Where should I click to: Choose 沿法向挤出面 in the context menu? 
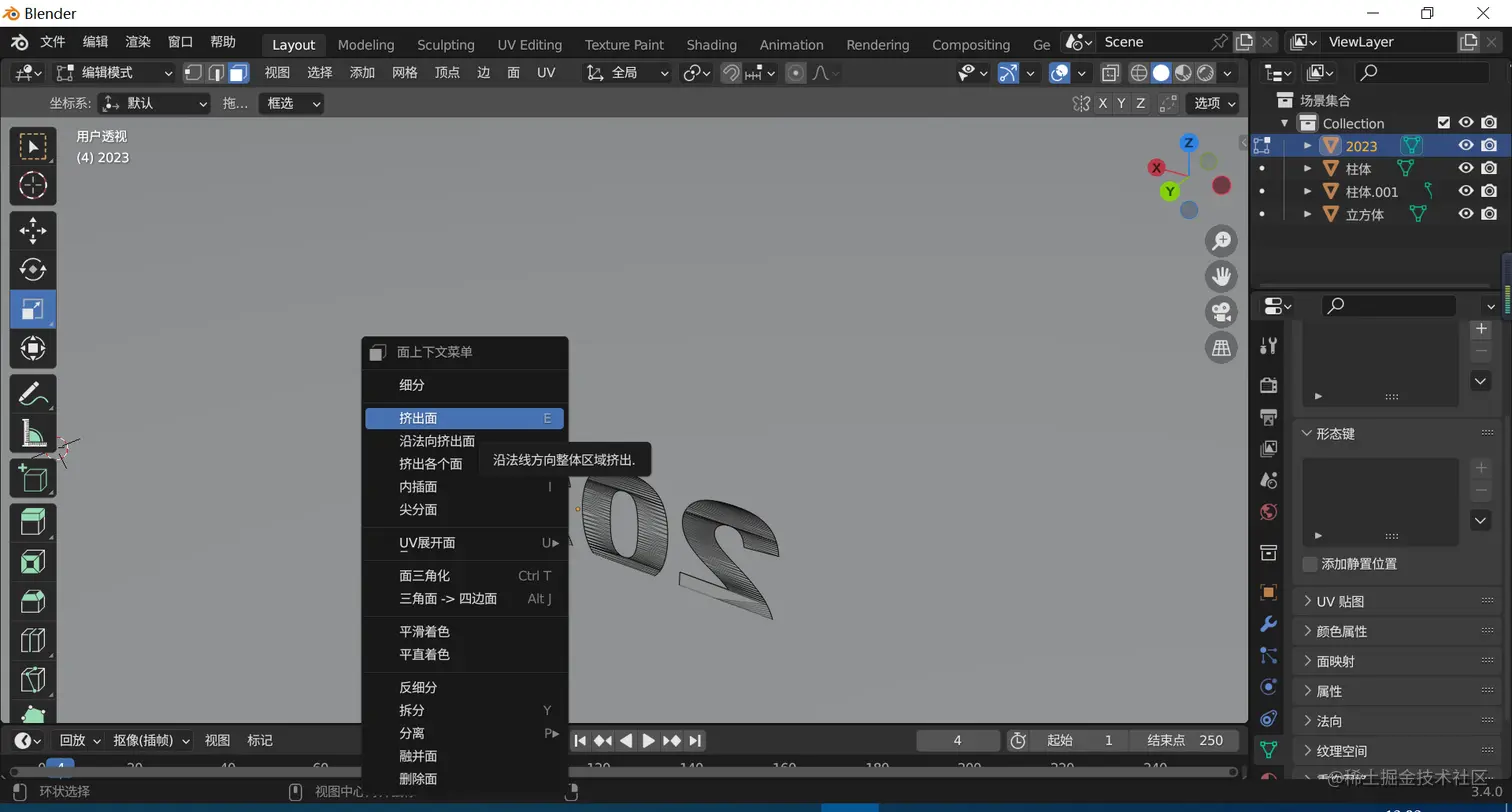(465, 441)
